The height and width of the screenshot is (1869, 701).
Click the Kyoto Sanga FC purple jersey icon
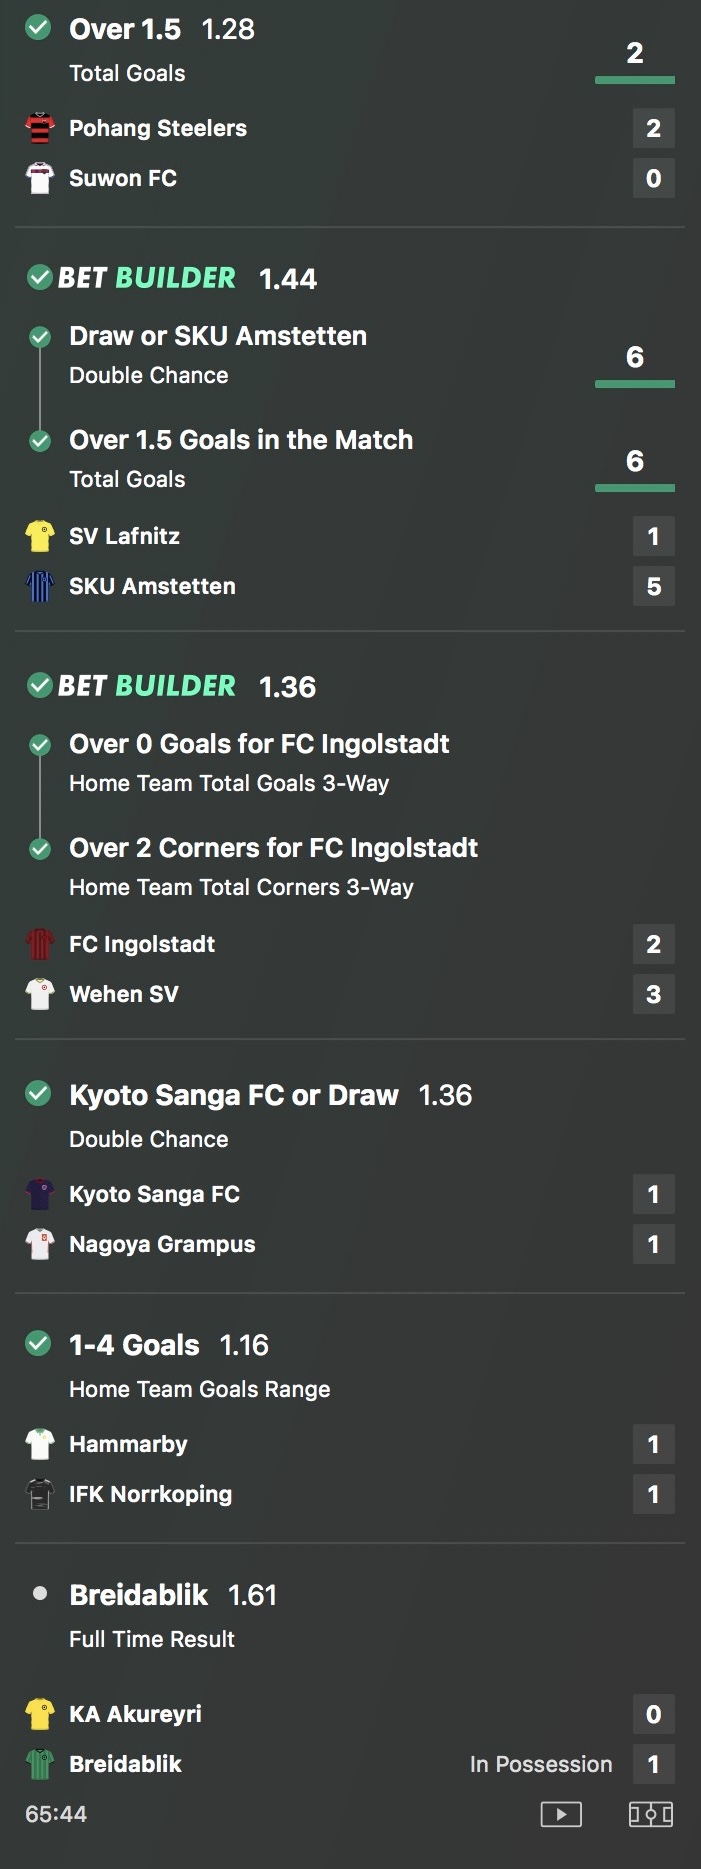click(40, 1194)
